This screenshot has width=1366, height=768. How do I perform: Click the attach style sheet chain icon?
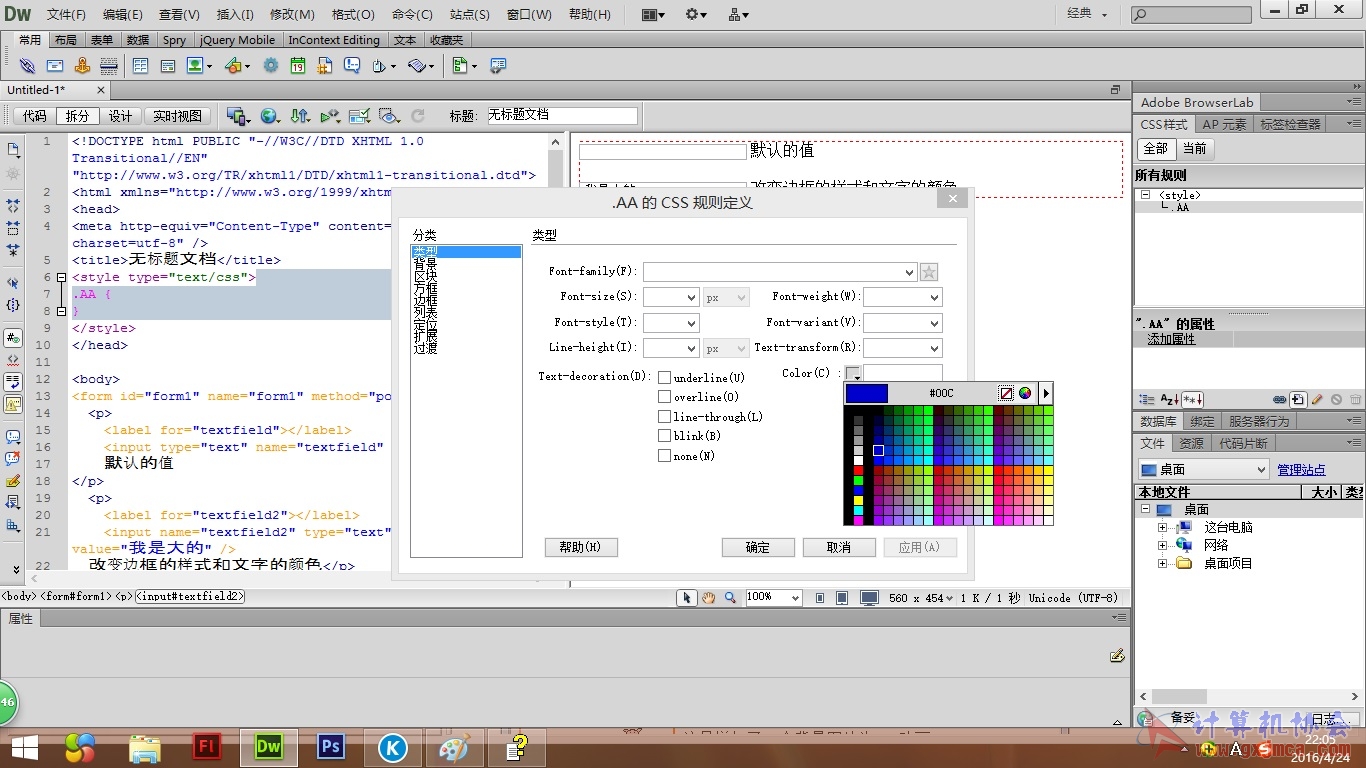(1280, 400)
